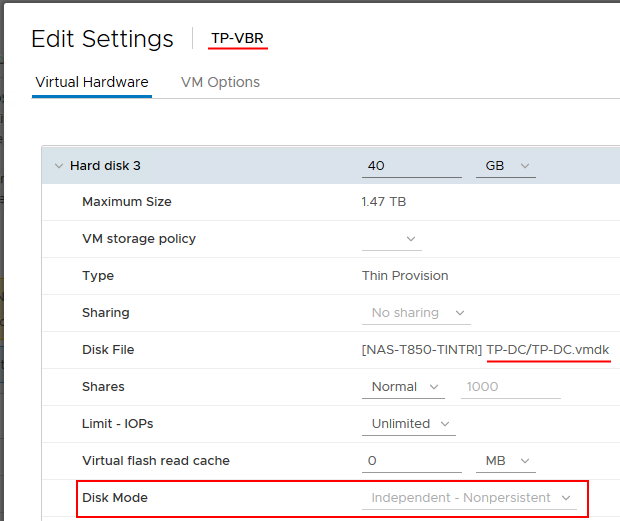Open the Limit - IOPs Unlimited dropdown
This screenshot has height=521, width=620.
pos(409,424)
